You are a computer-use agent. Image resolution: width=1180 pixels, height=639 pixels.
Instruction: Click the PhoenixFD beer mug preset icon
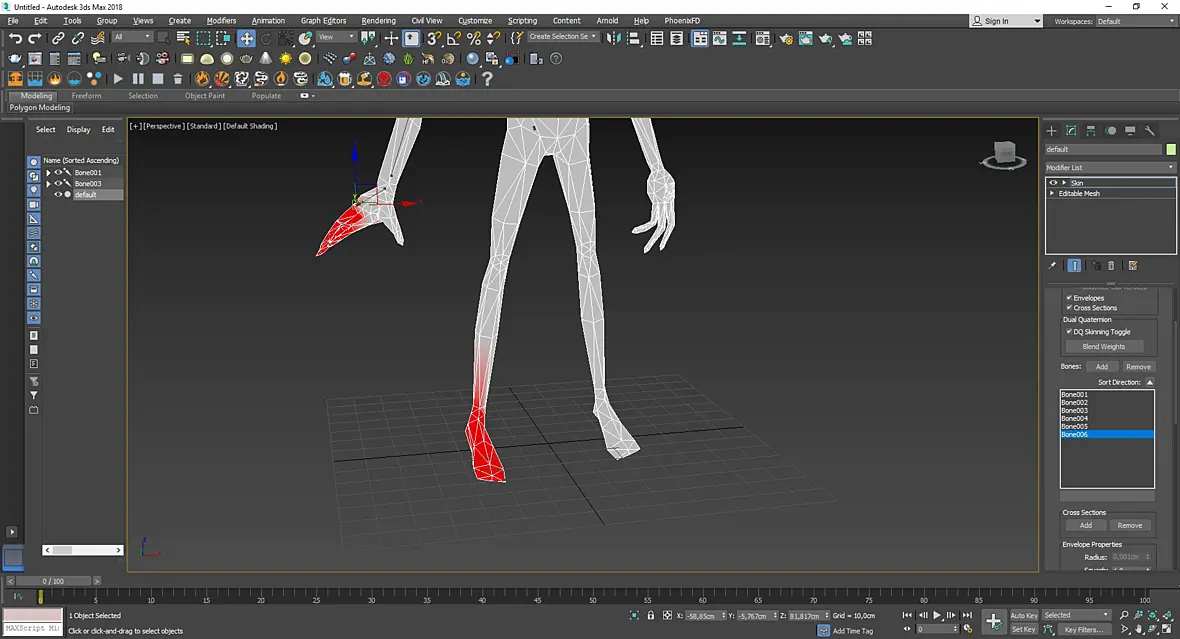345,78
